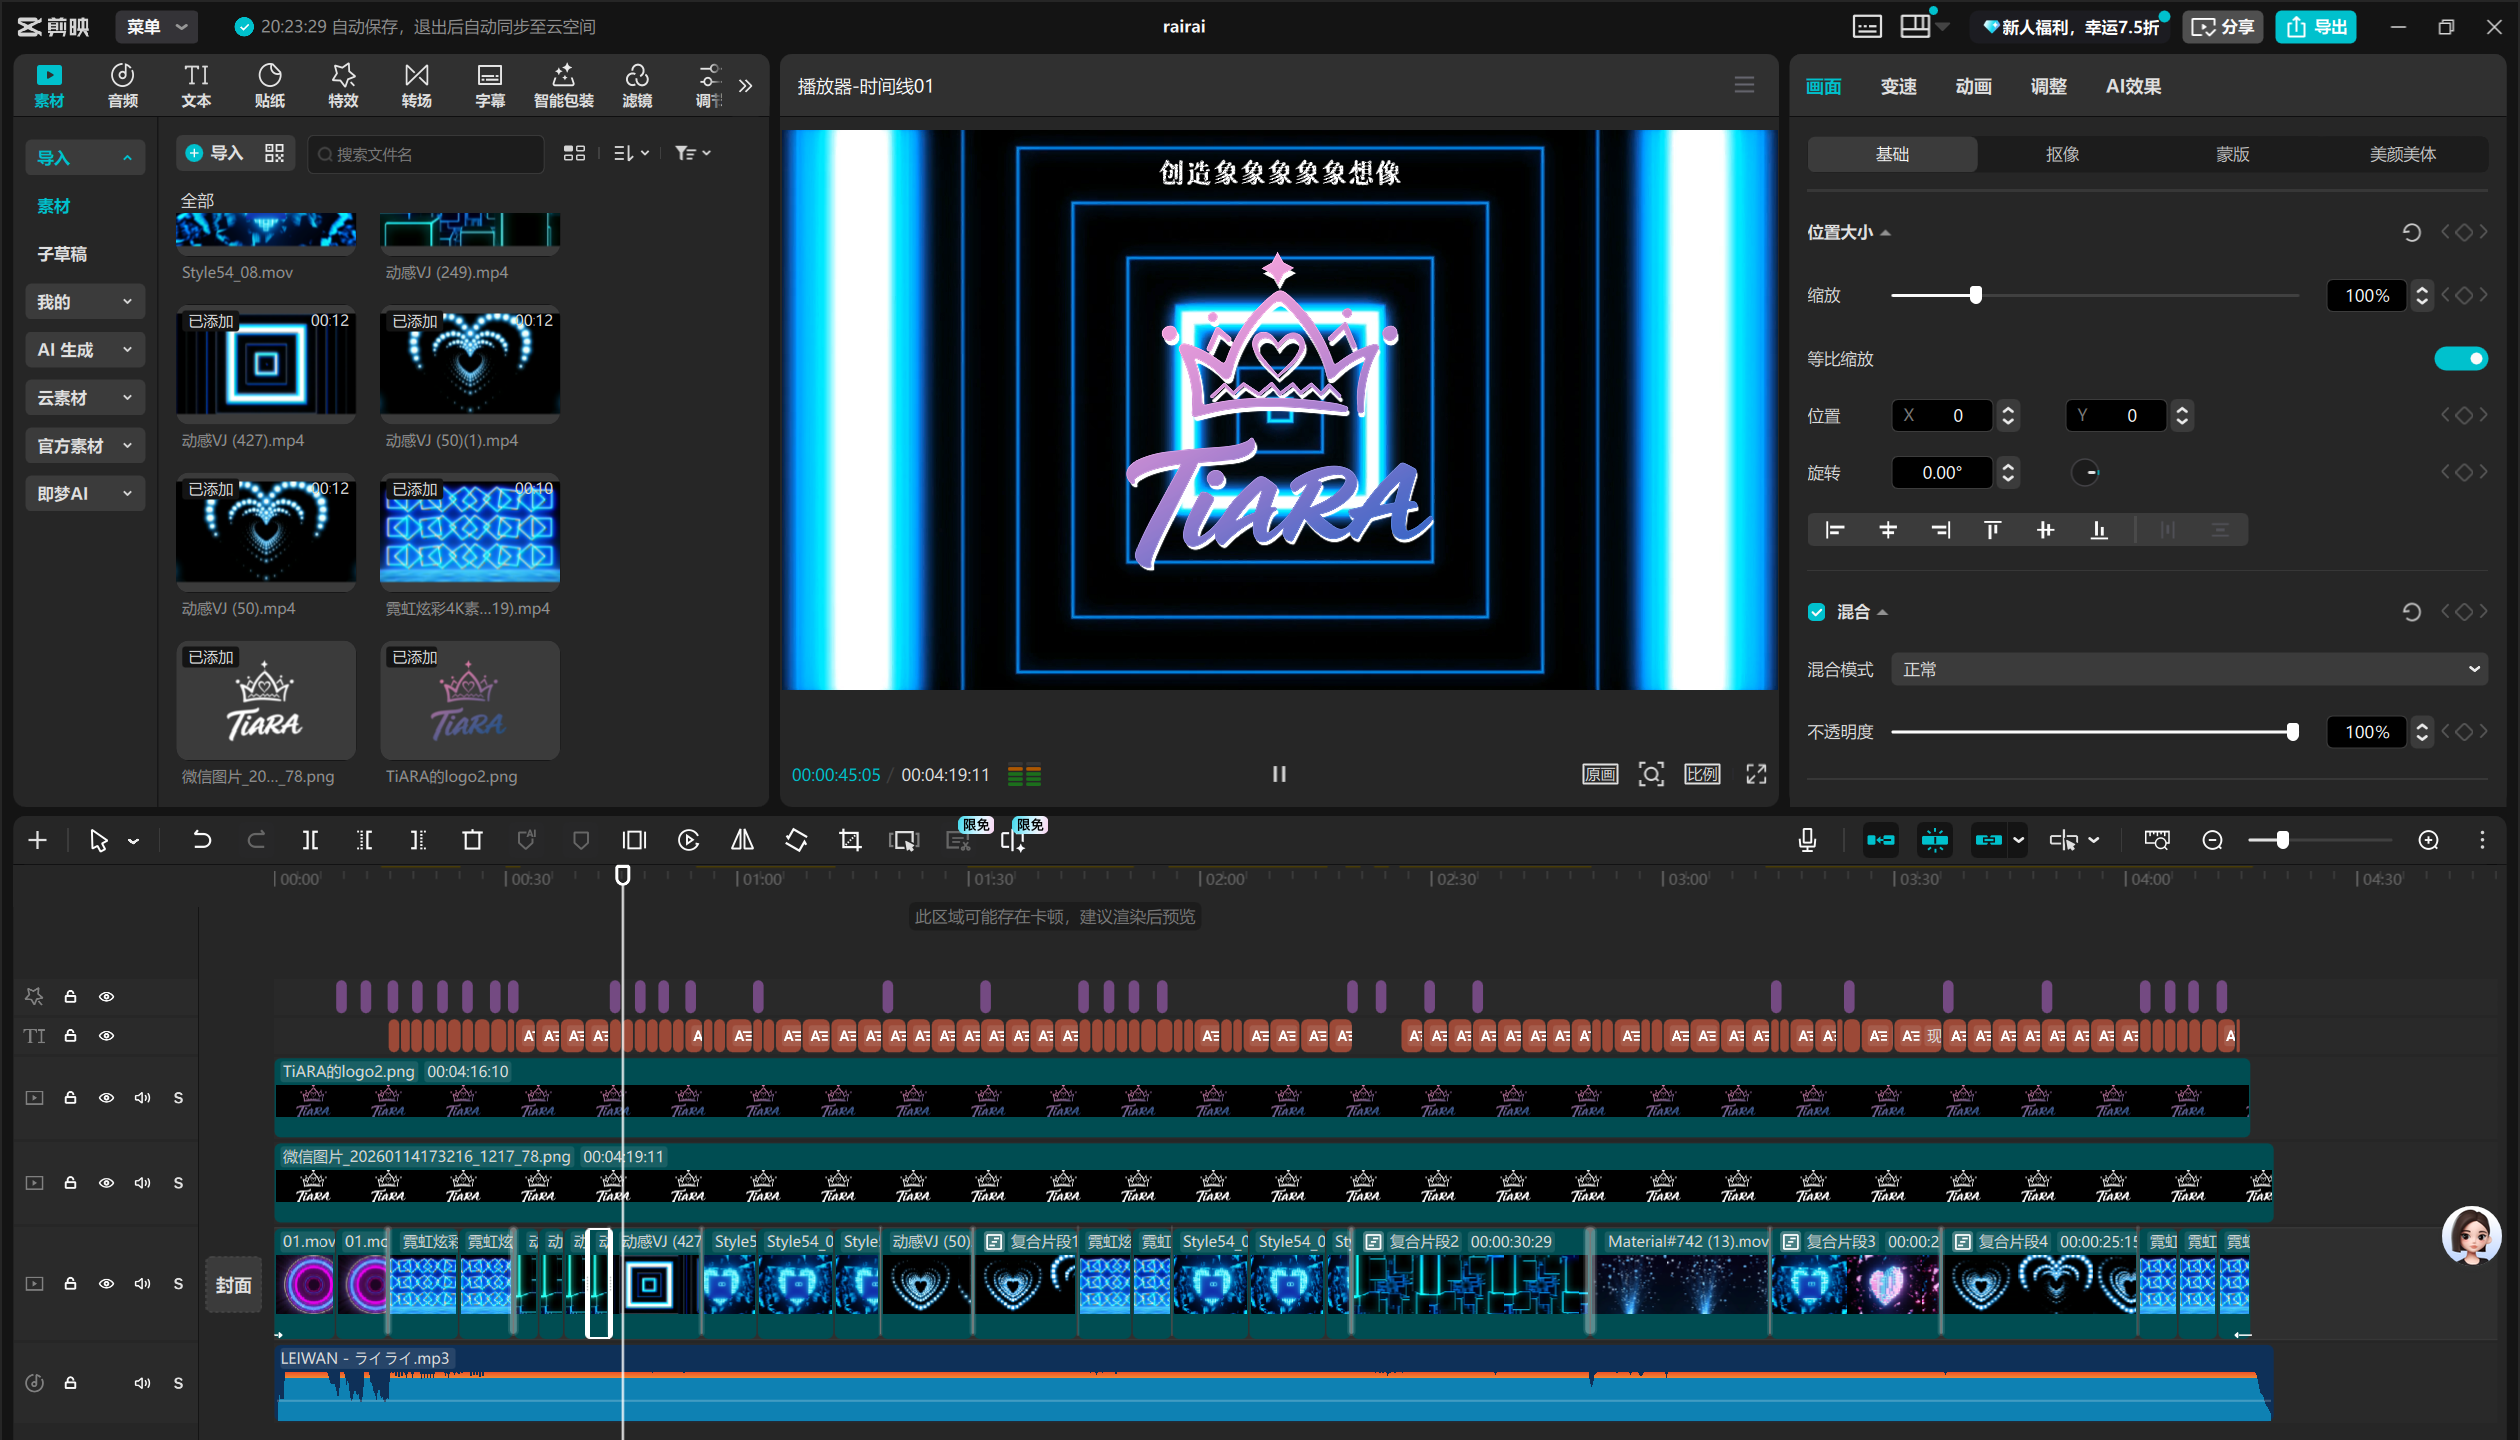This screenshot has width=2520, height=1440.
Task: Click the mirror flip icon
Action: click(742, 841)
